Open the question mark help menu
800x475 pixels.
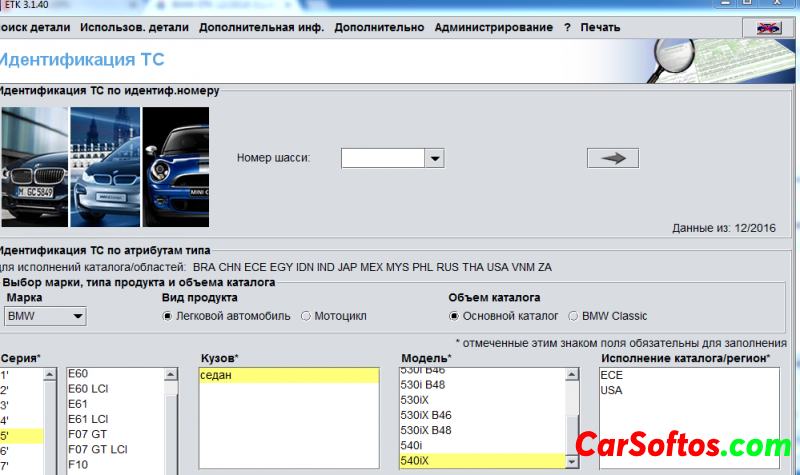click(x=567, y=27)
